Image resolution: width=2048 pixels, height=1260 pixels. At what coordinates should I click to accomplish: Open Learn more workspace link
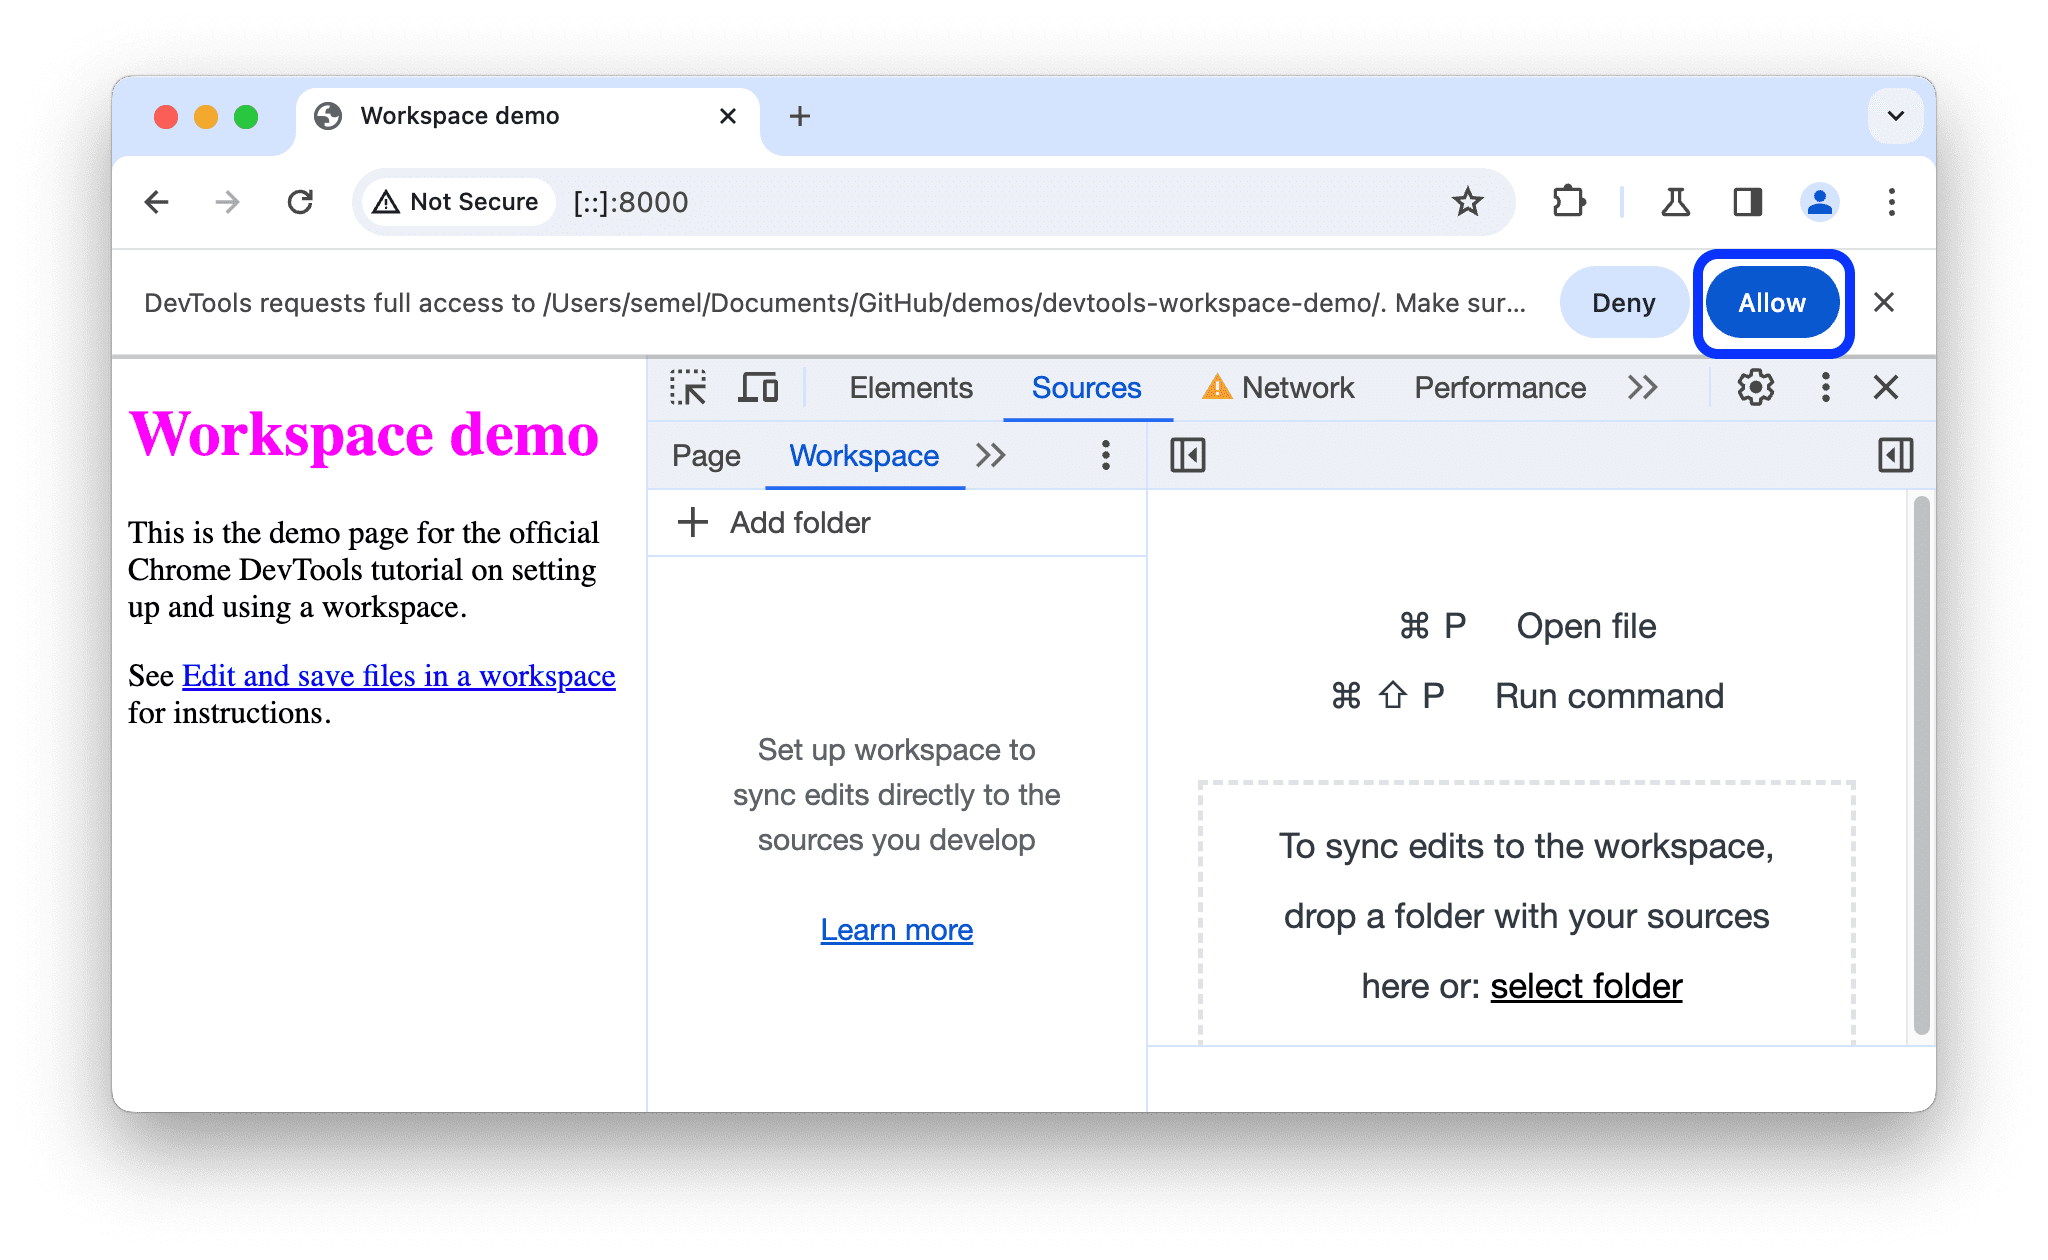point(898,928)
